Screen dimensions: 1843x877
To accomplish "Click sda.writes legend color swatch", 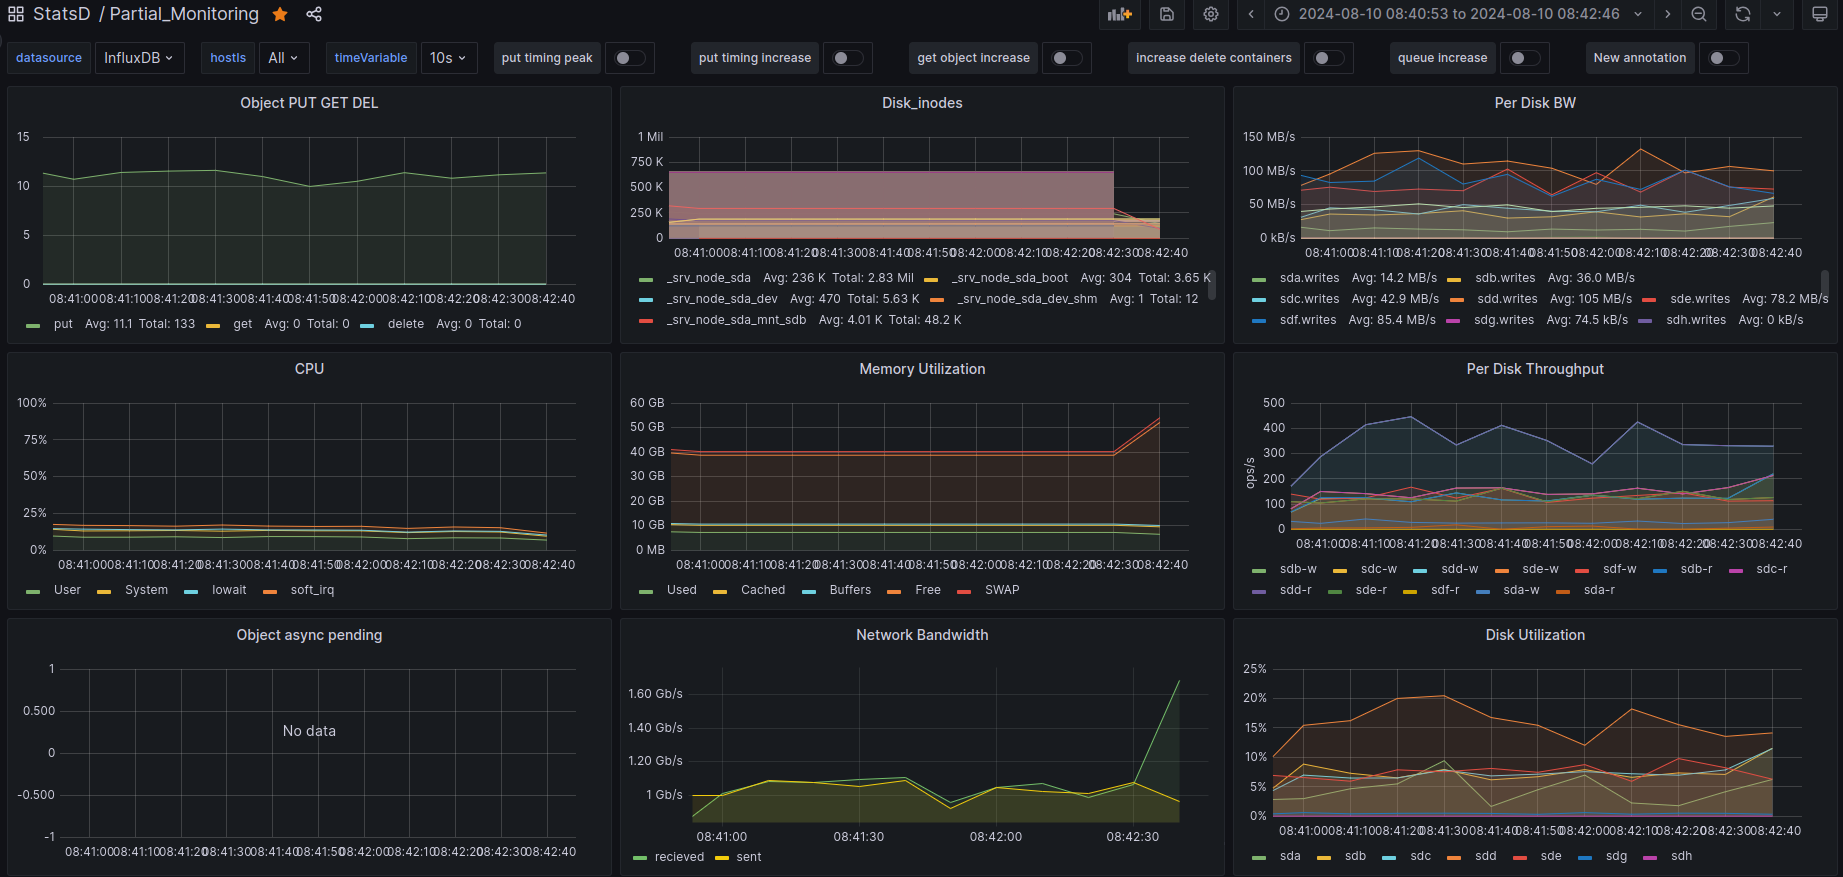I will [x=1259, y=279].
